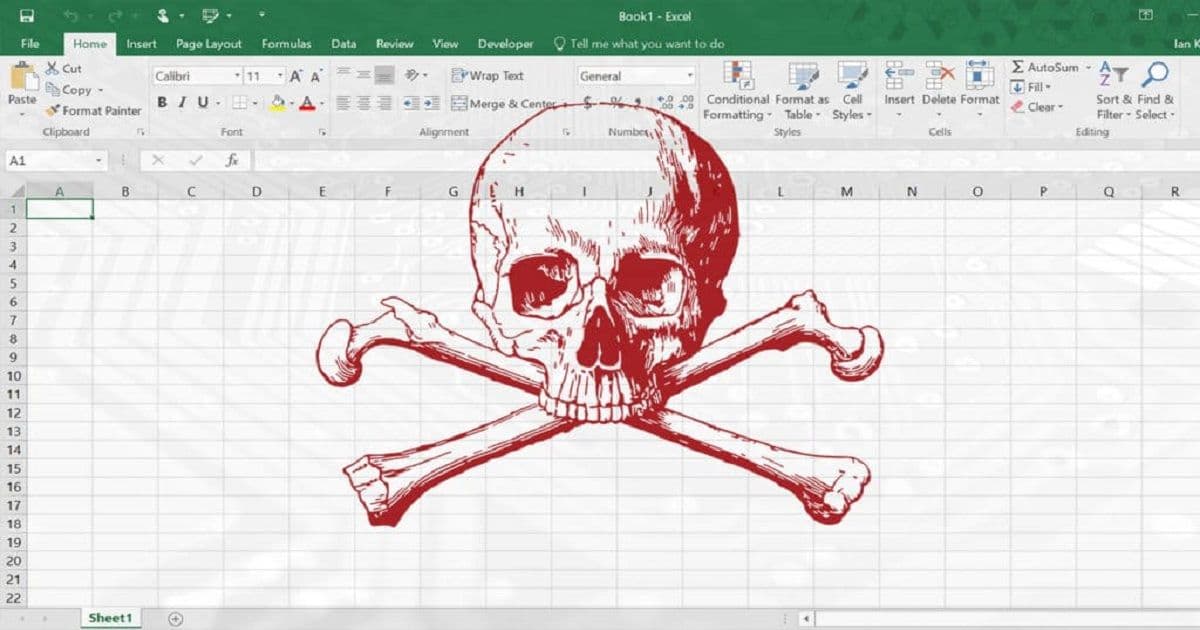Open the Clipboard group dialog launcher
Screen dimensions: 1200x630
pos(140,132)
